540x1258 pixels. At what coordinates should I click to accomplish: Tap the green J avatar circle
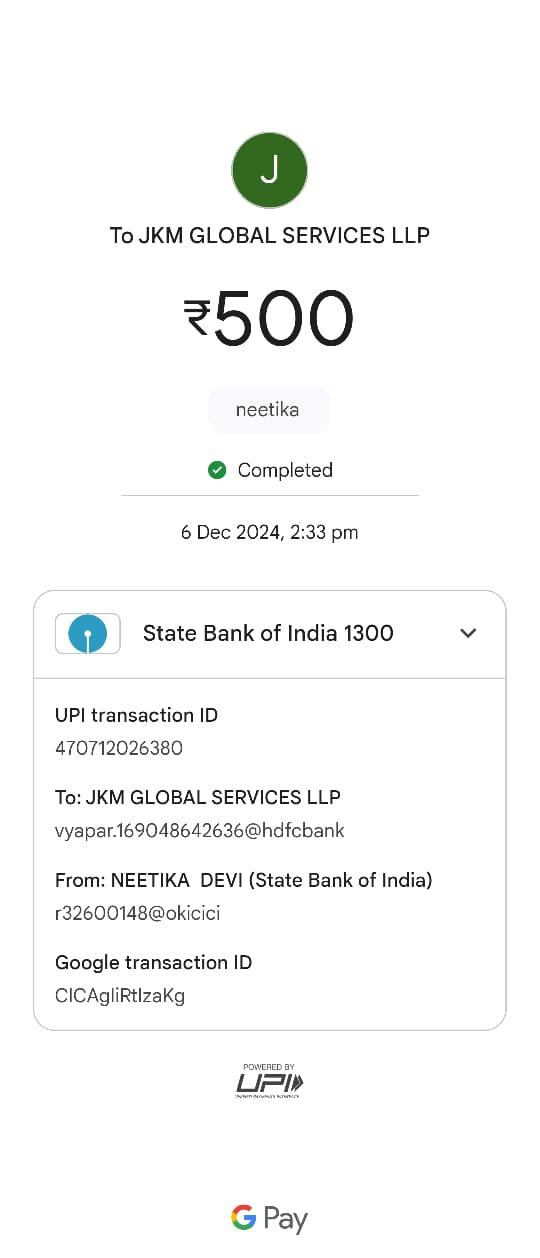(x=269, y=170)
